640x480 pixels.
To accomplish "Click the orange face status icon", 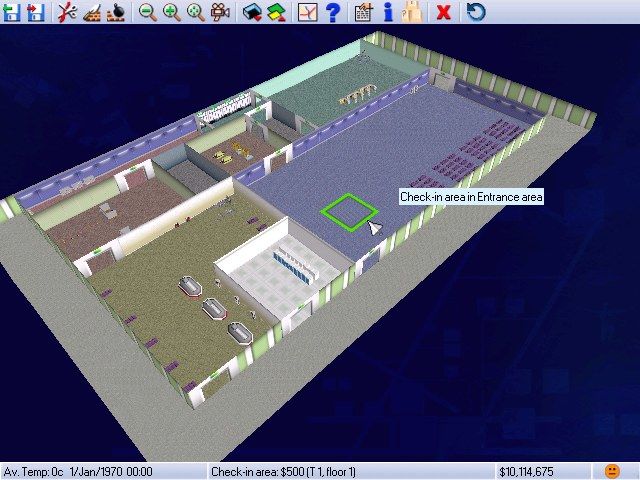I will pyautogui.click(x=612, y=471).
